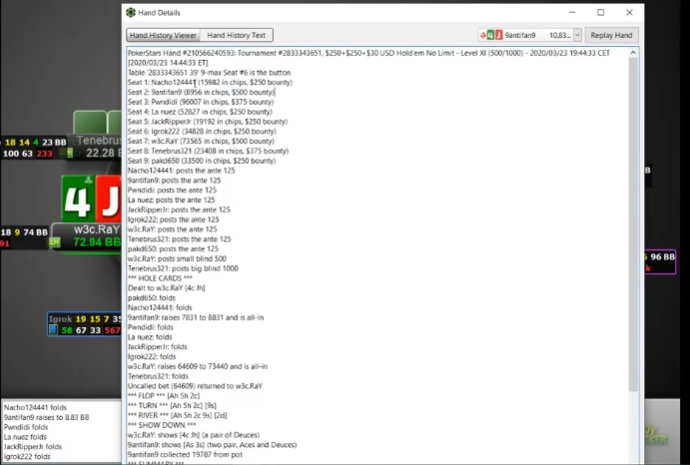
Task: Click 'Igrok222 folds' in the action log
Action: pos(27,456)
